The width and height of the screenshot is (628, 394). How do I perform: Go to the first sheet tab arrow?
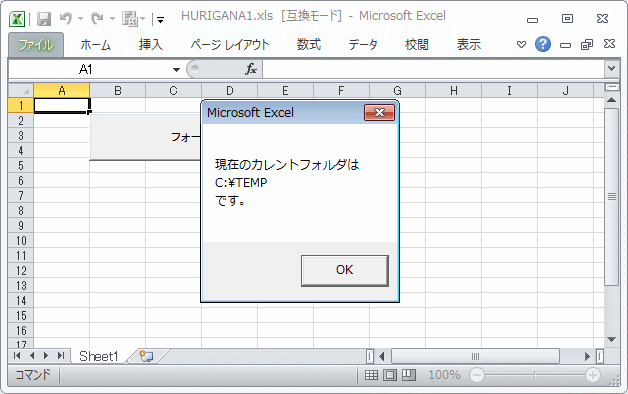(17, 356)
